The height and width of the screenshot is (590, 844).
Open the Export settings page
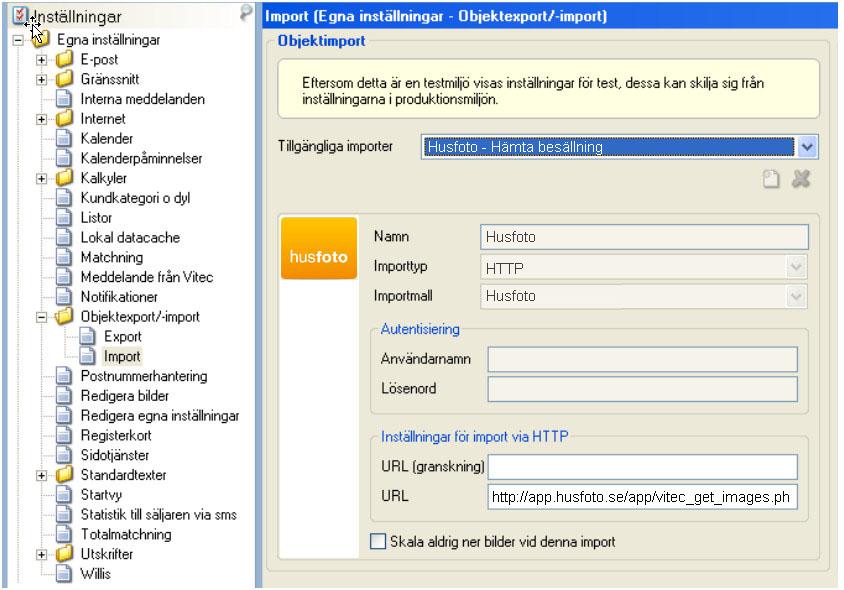coord(123,337)
